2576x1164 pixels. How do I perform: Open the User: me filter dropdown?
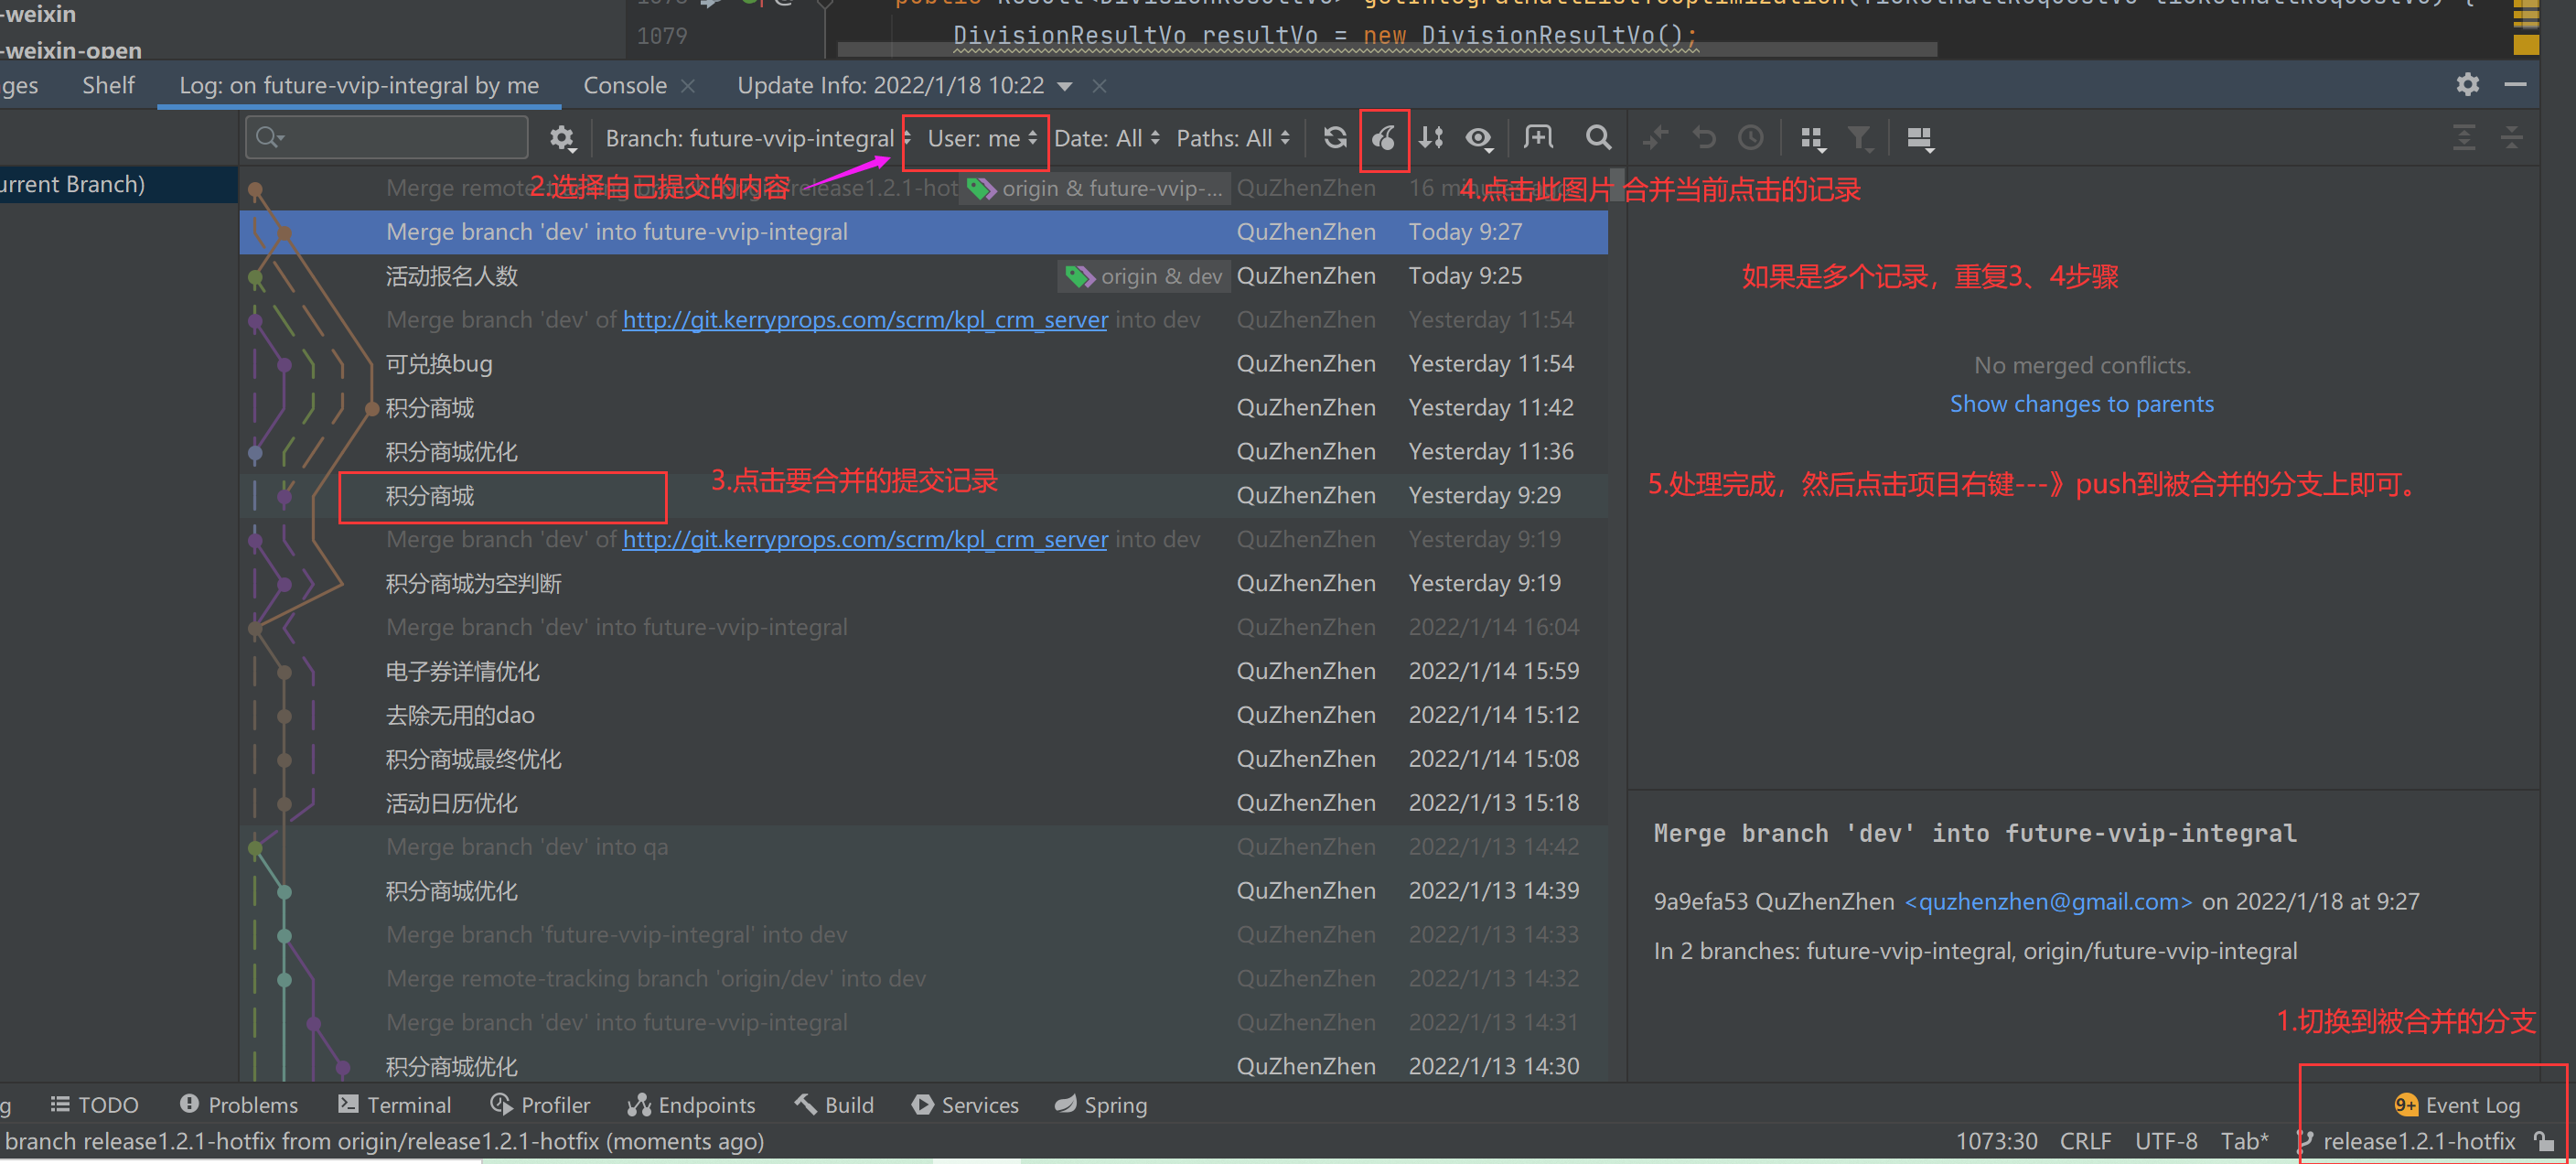982,138
